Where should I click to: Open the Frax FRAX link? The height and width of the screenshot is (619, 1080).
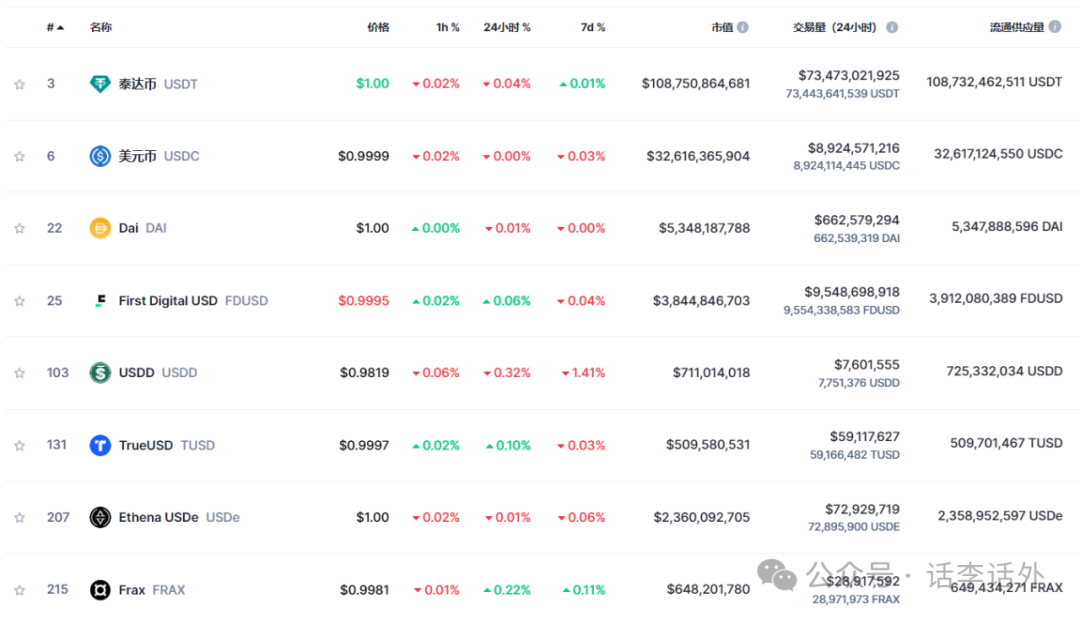click(152, 590)
